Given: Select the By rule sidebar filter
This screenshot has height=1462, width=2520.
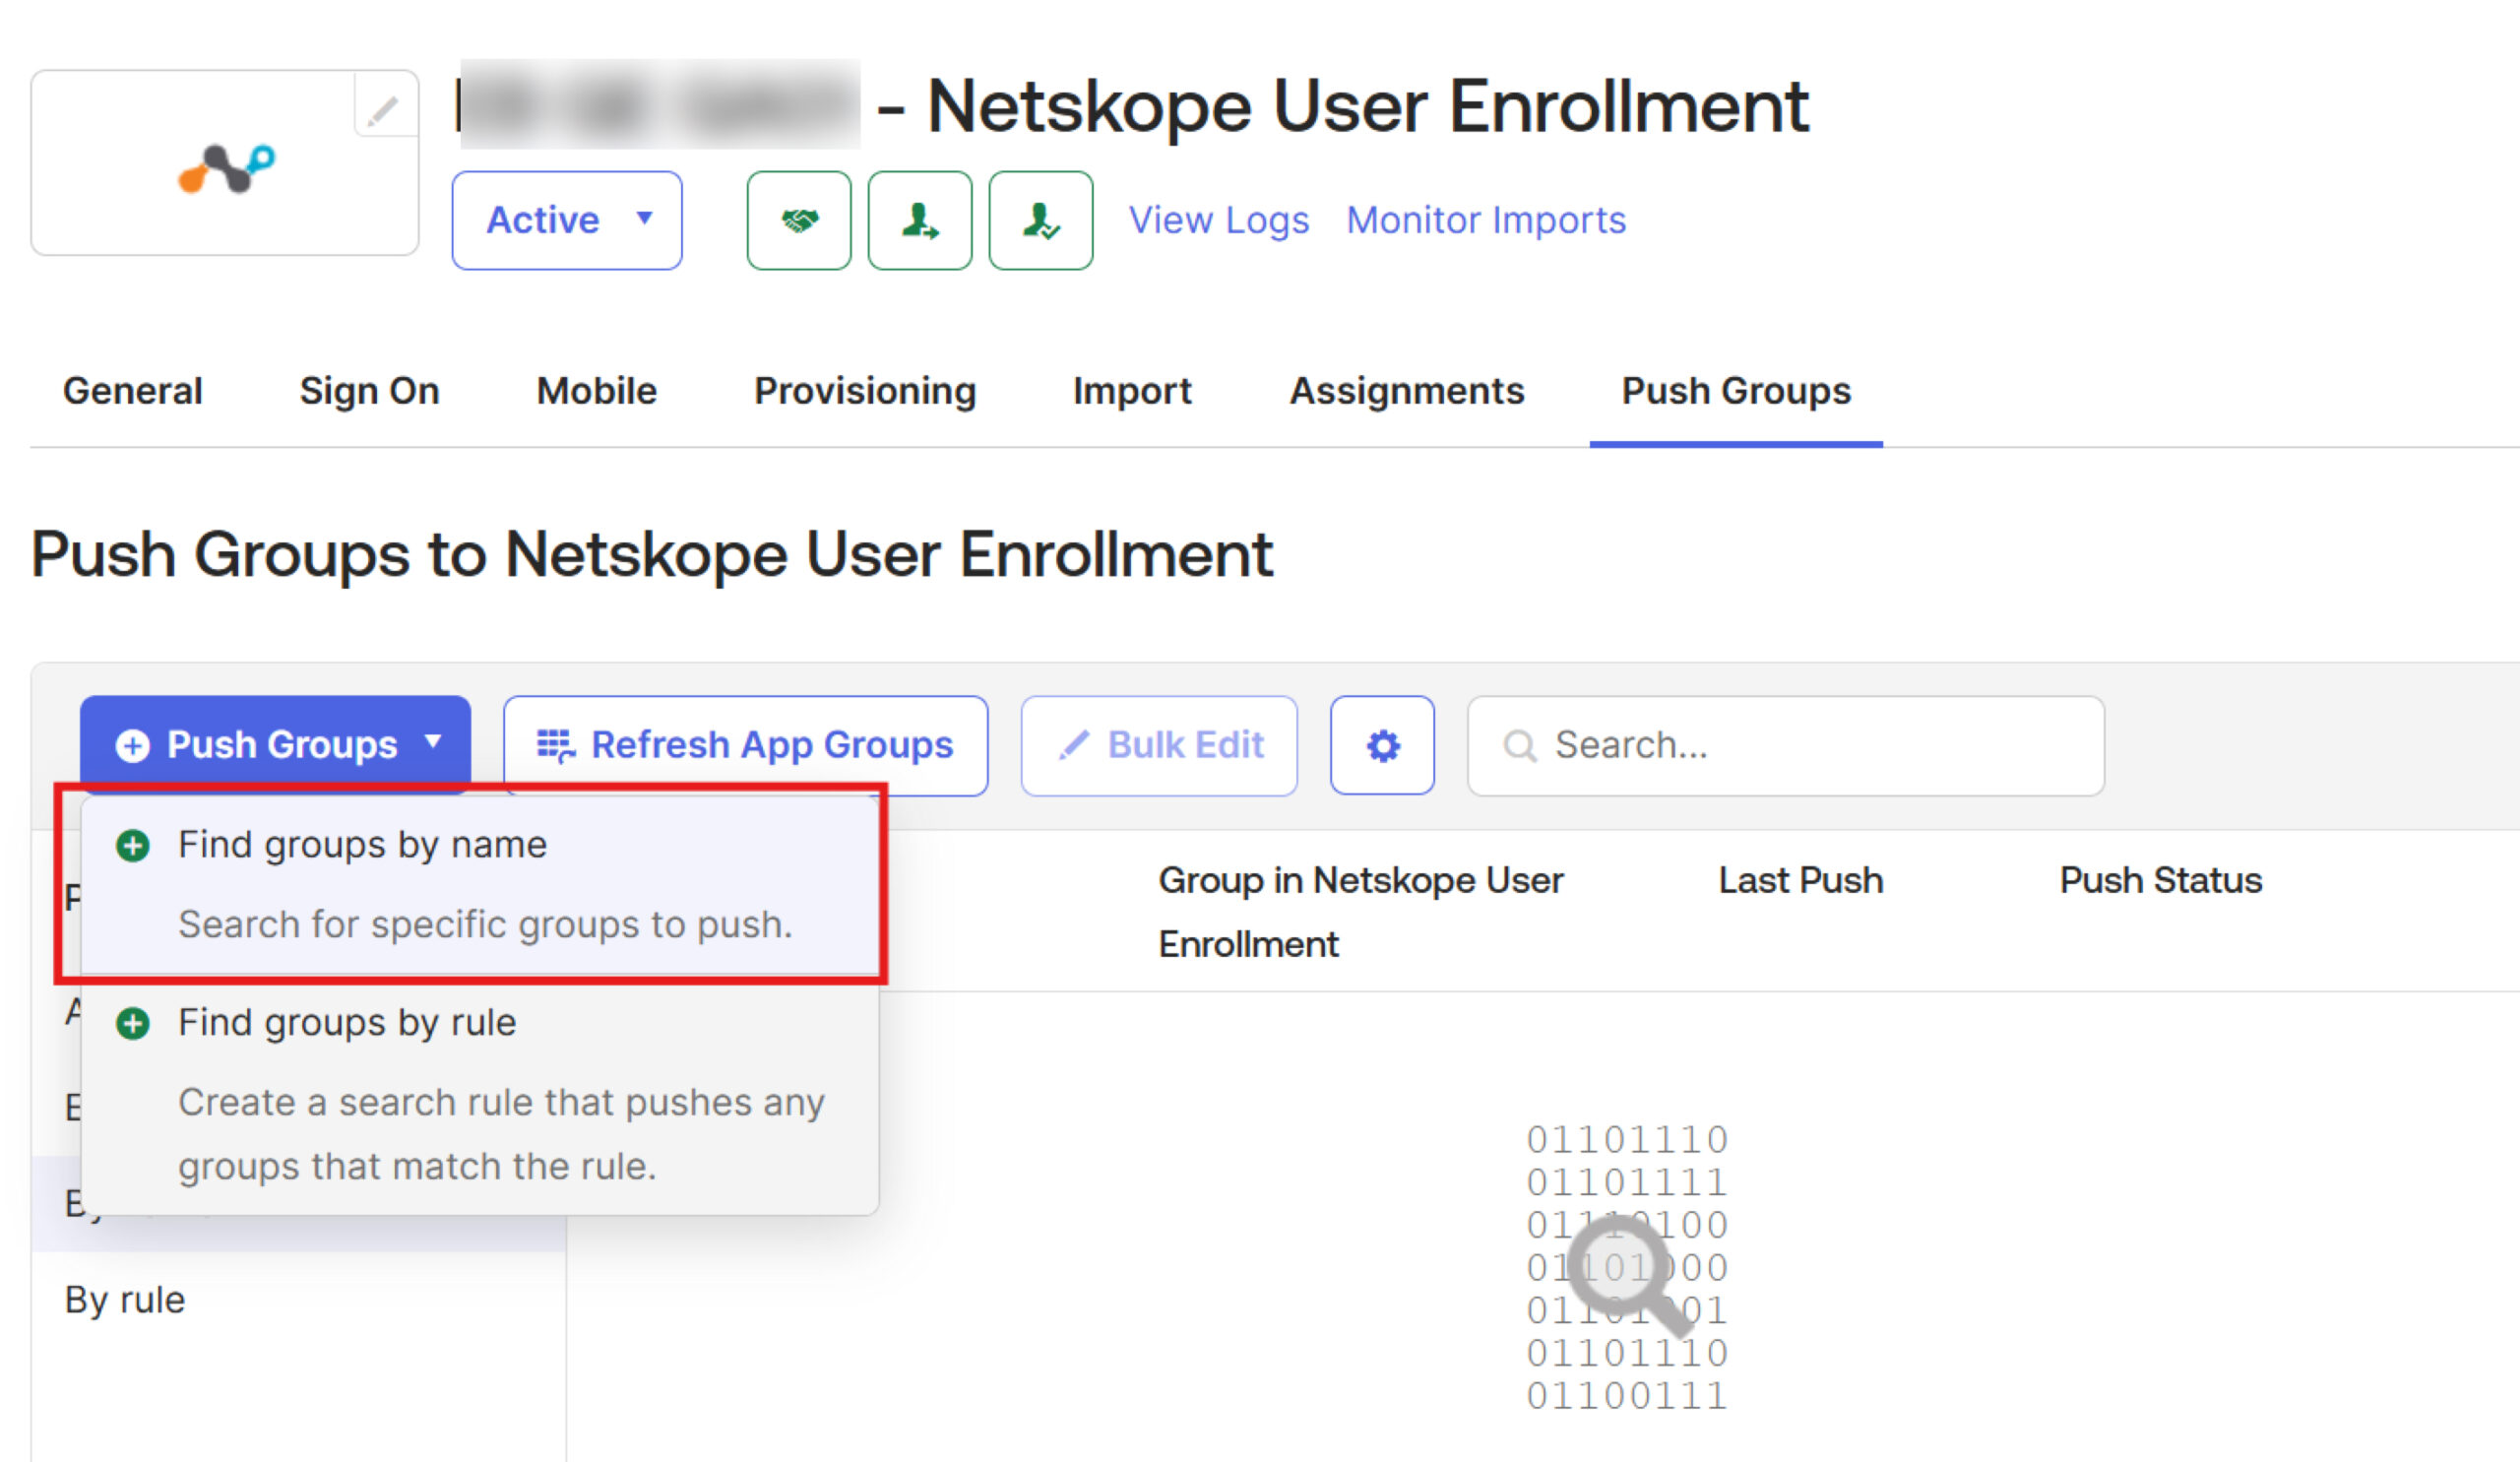Looking at the screenshot, I should click(x=125, y=1299).
